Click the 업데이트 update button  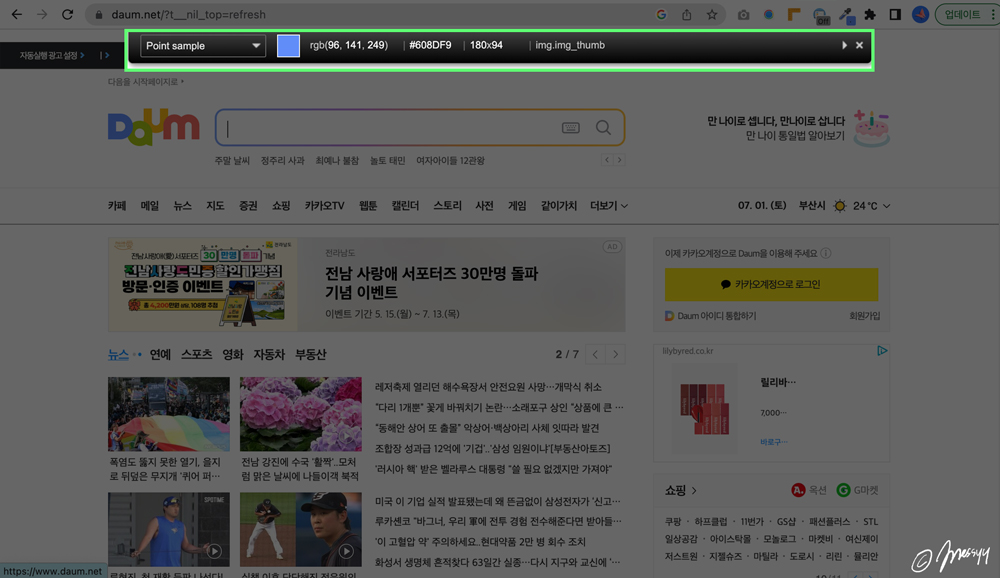tap(962, 14)
